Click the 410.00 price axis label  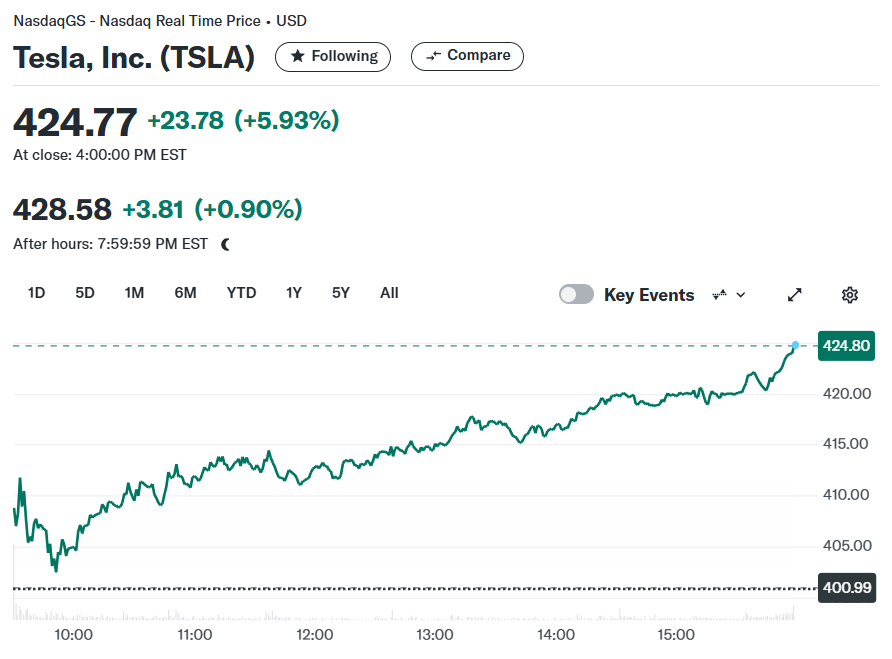click(846, 495)
